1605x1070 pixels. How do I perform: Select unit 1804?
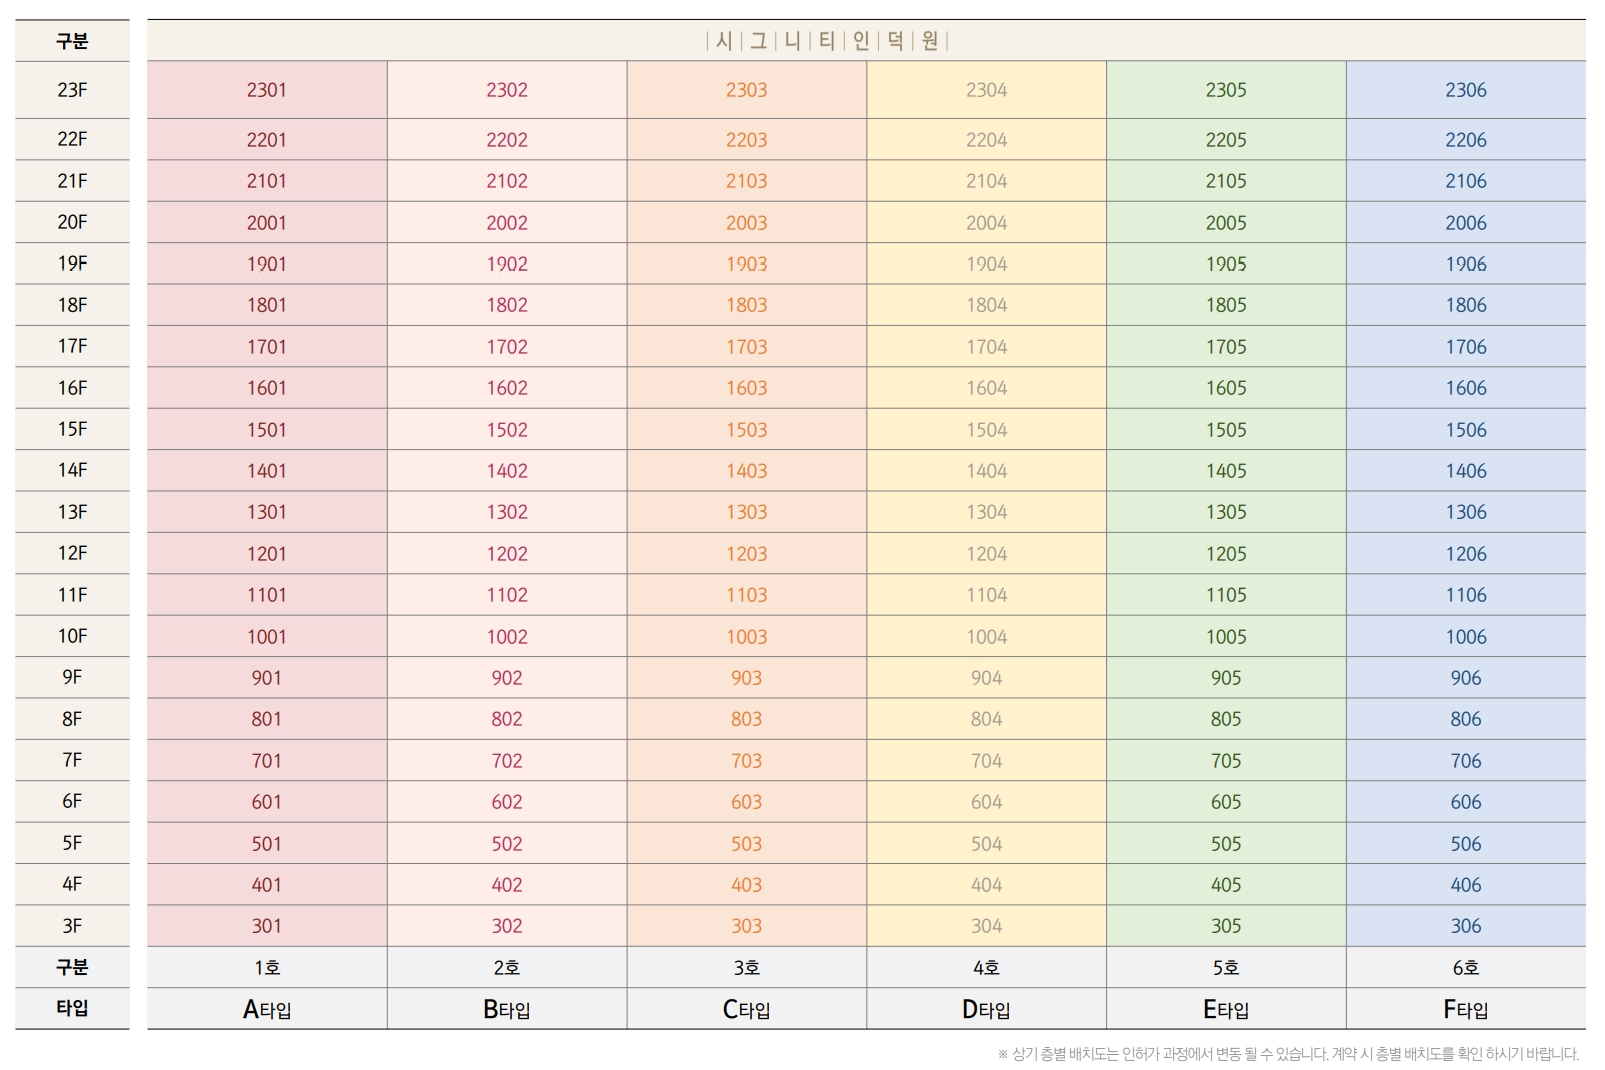pos(987,305)
